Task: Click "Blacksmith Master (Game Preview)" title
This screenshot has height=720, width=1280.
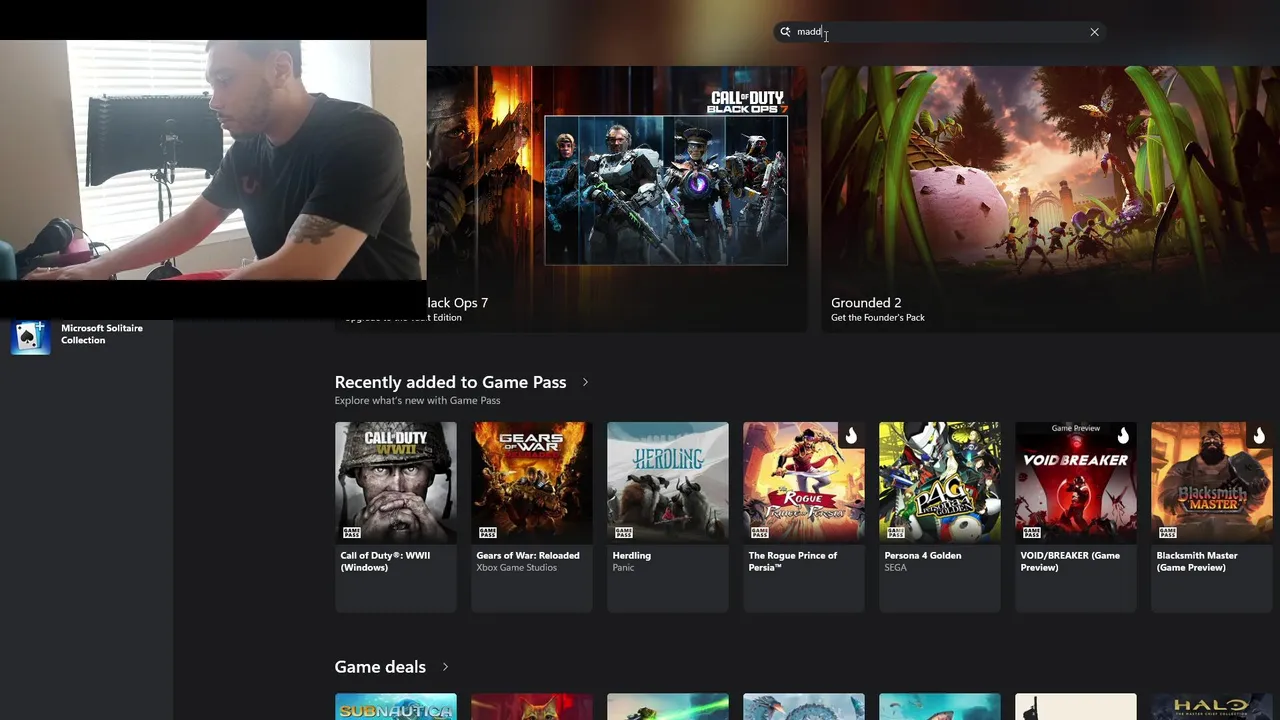Action: coord(1197,562)
